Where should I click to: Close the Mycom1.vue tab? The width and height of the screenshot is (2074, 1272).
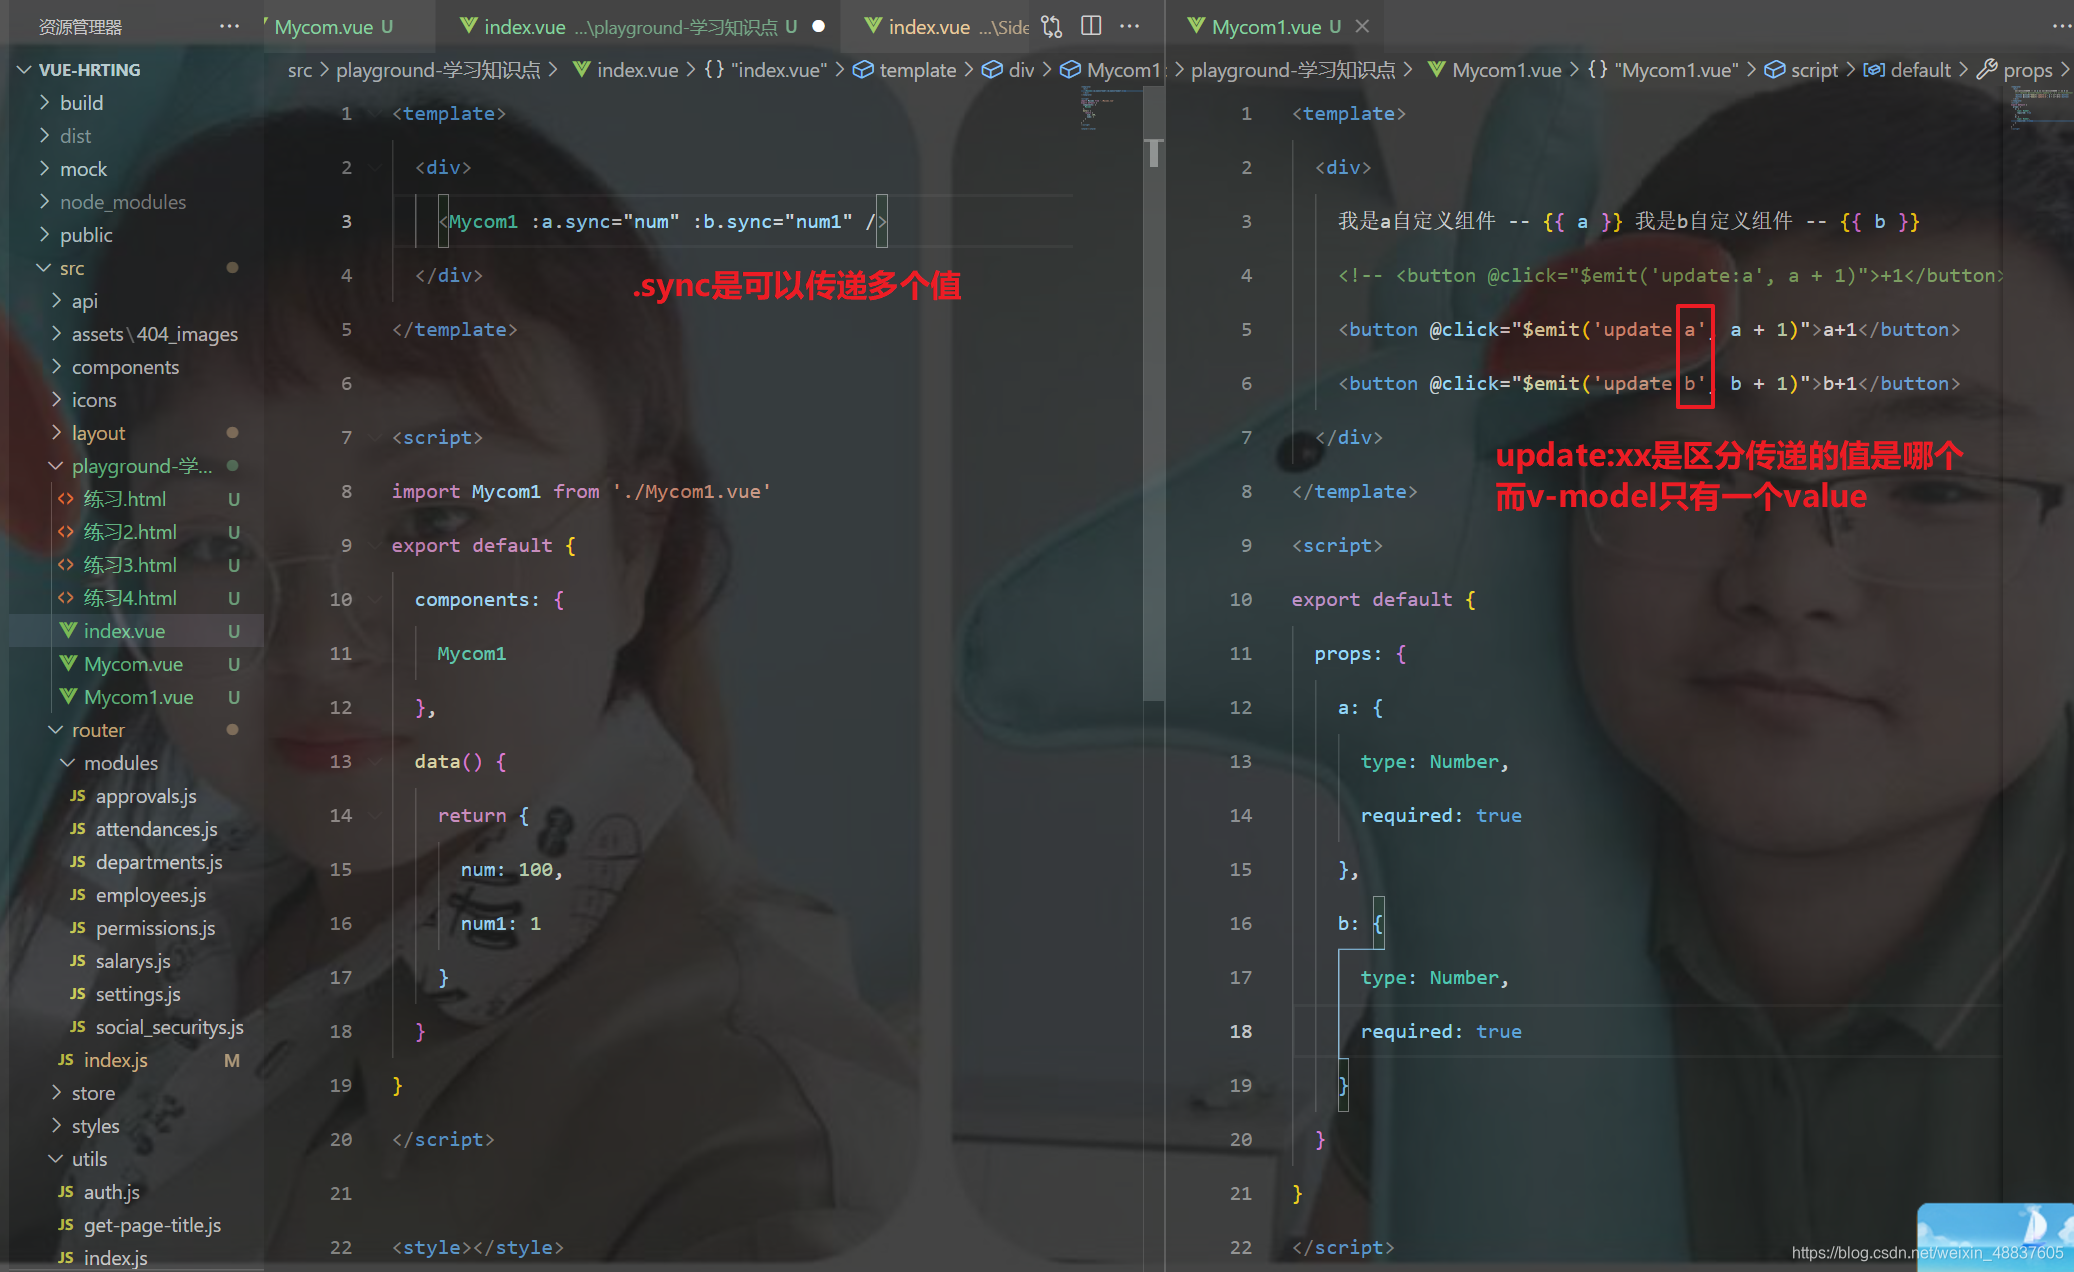(x=1362, y=27)
